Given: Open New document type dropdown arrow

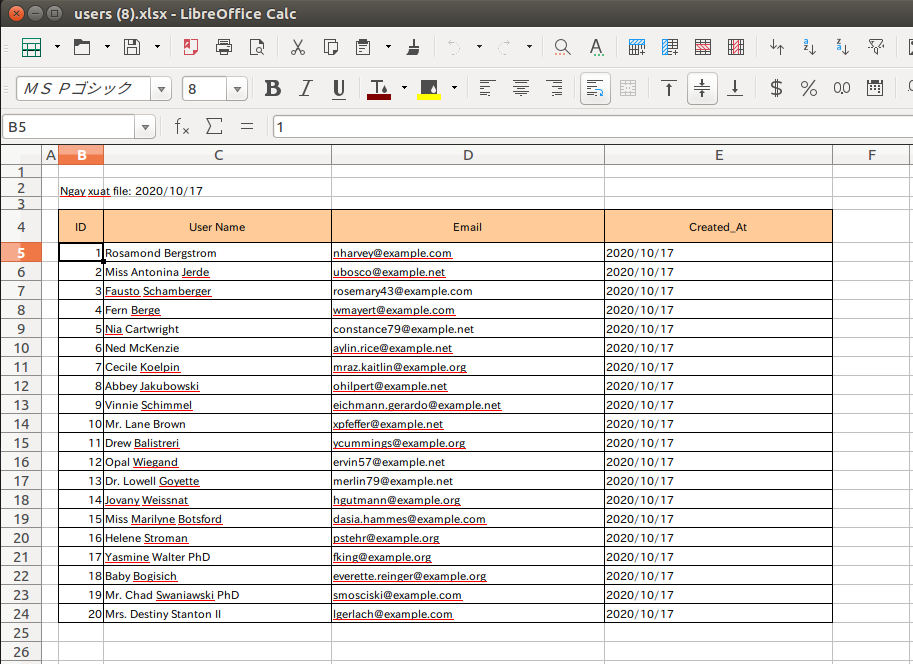Looking at the screenshot, I should pyautogui.click(x=57, y=47).
